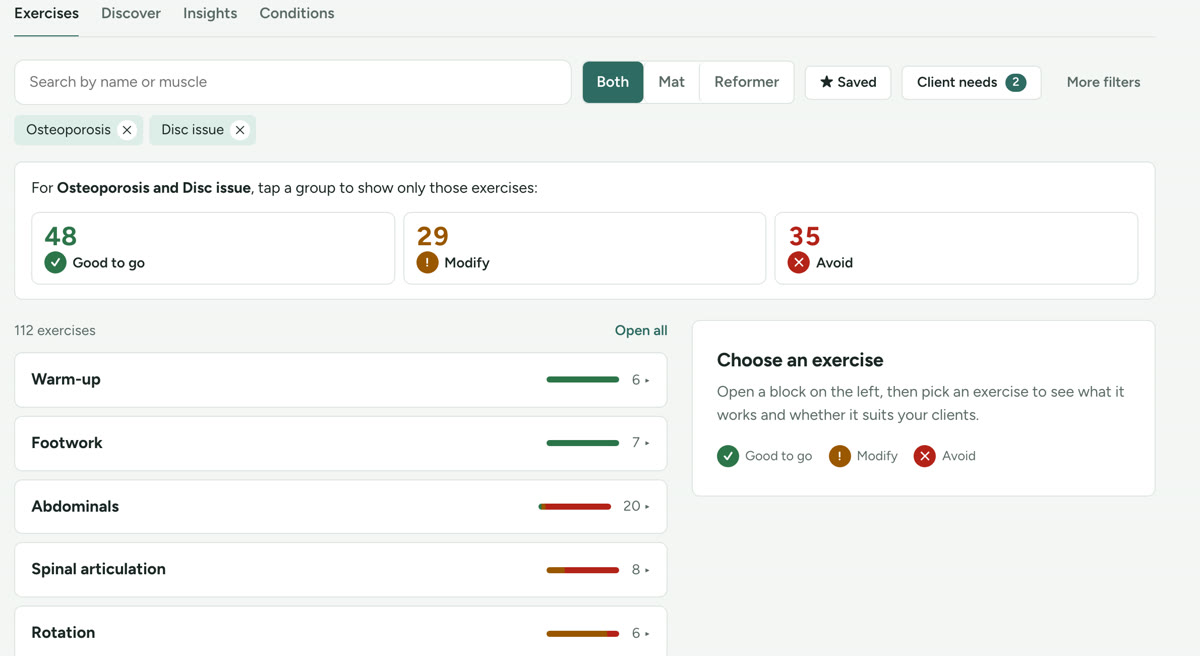This screenshot has height=656, width=1200.
Task: Expand the Abdominals exercise block
Action: point(340,506)
